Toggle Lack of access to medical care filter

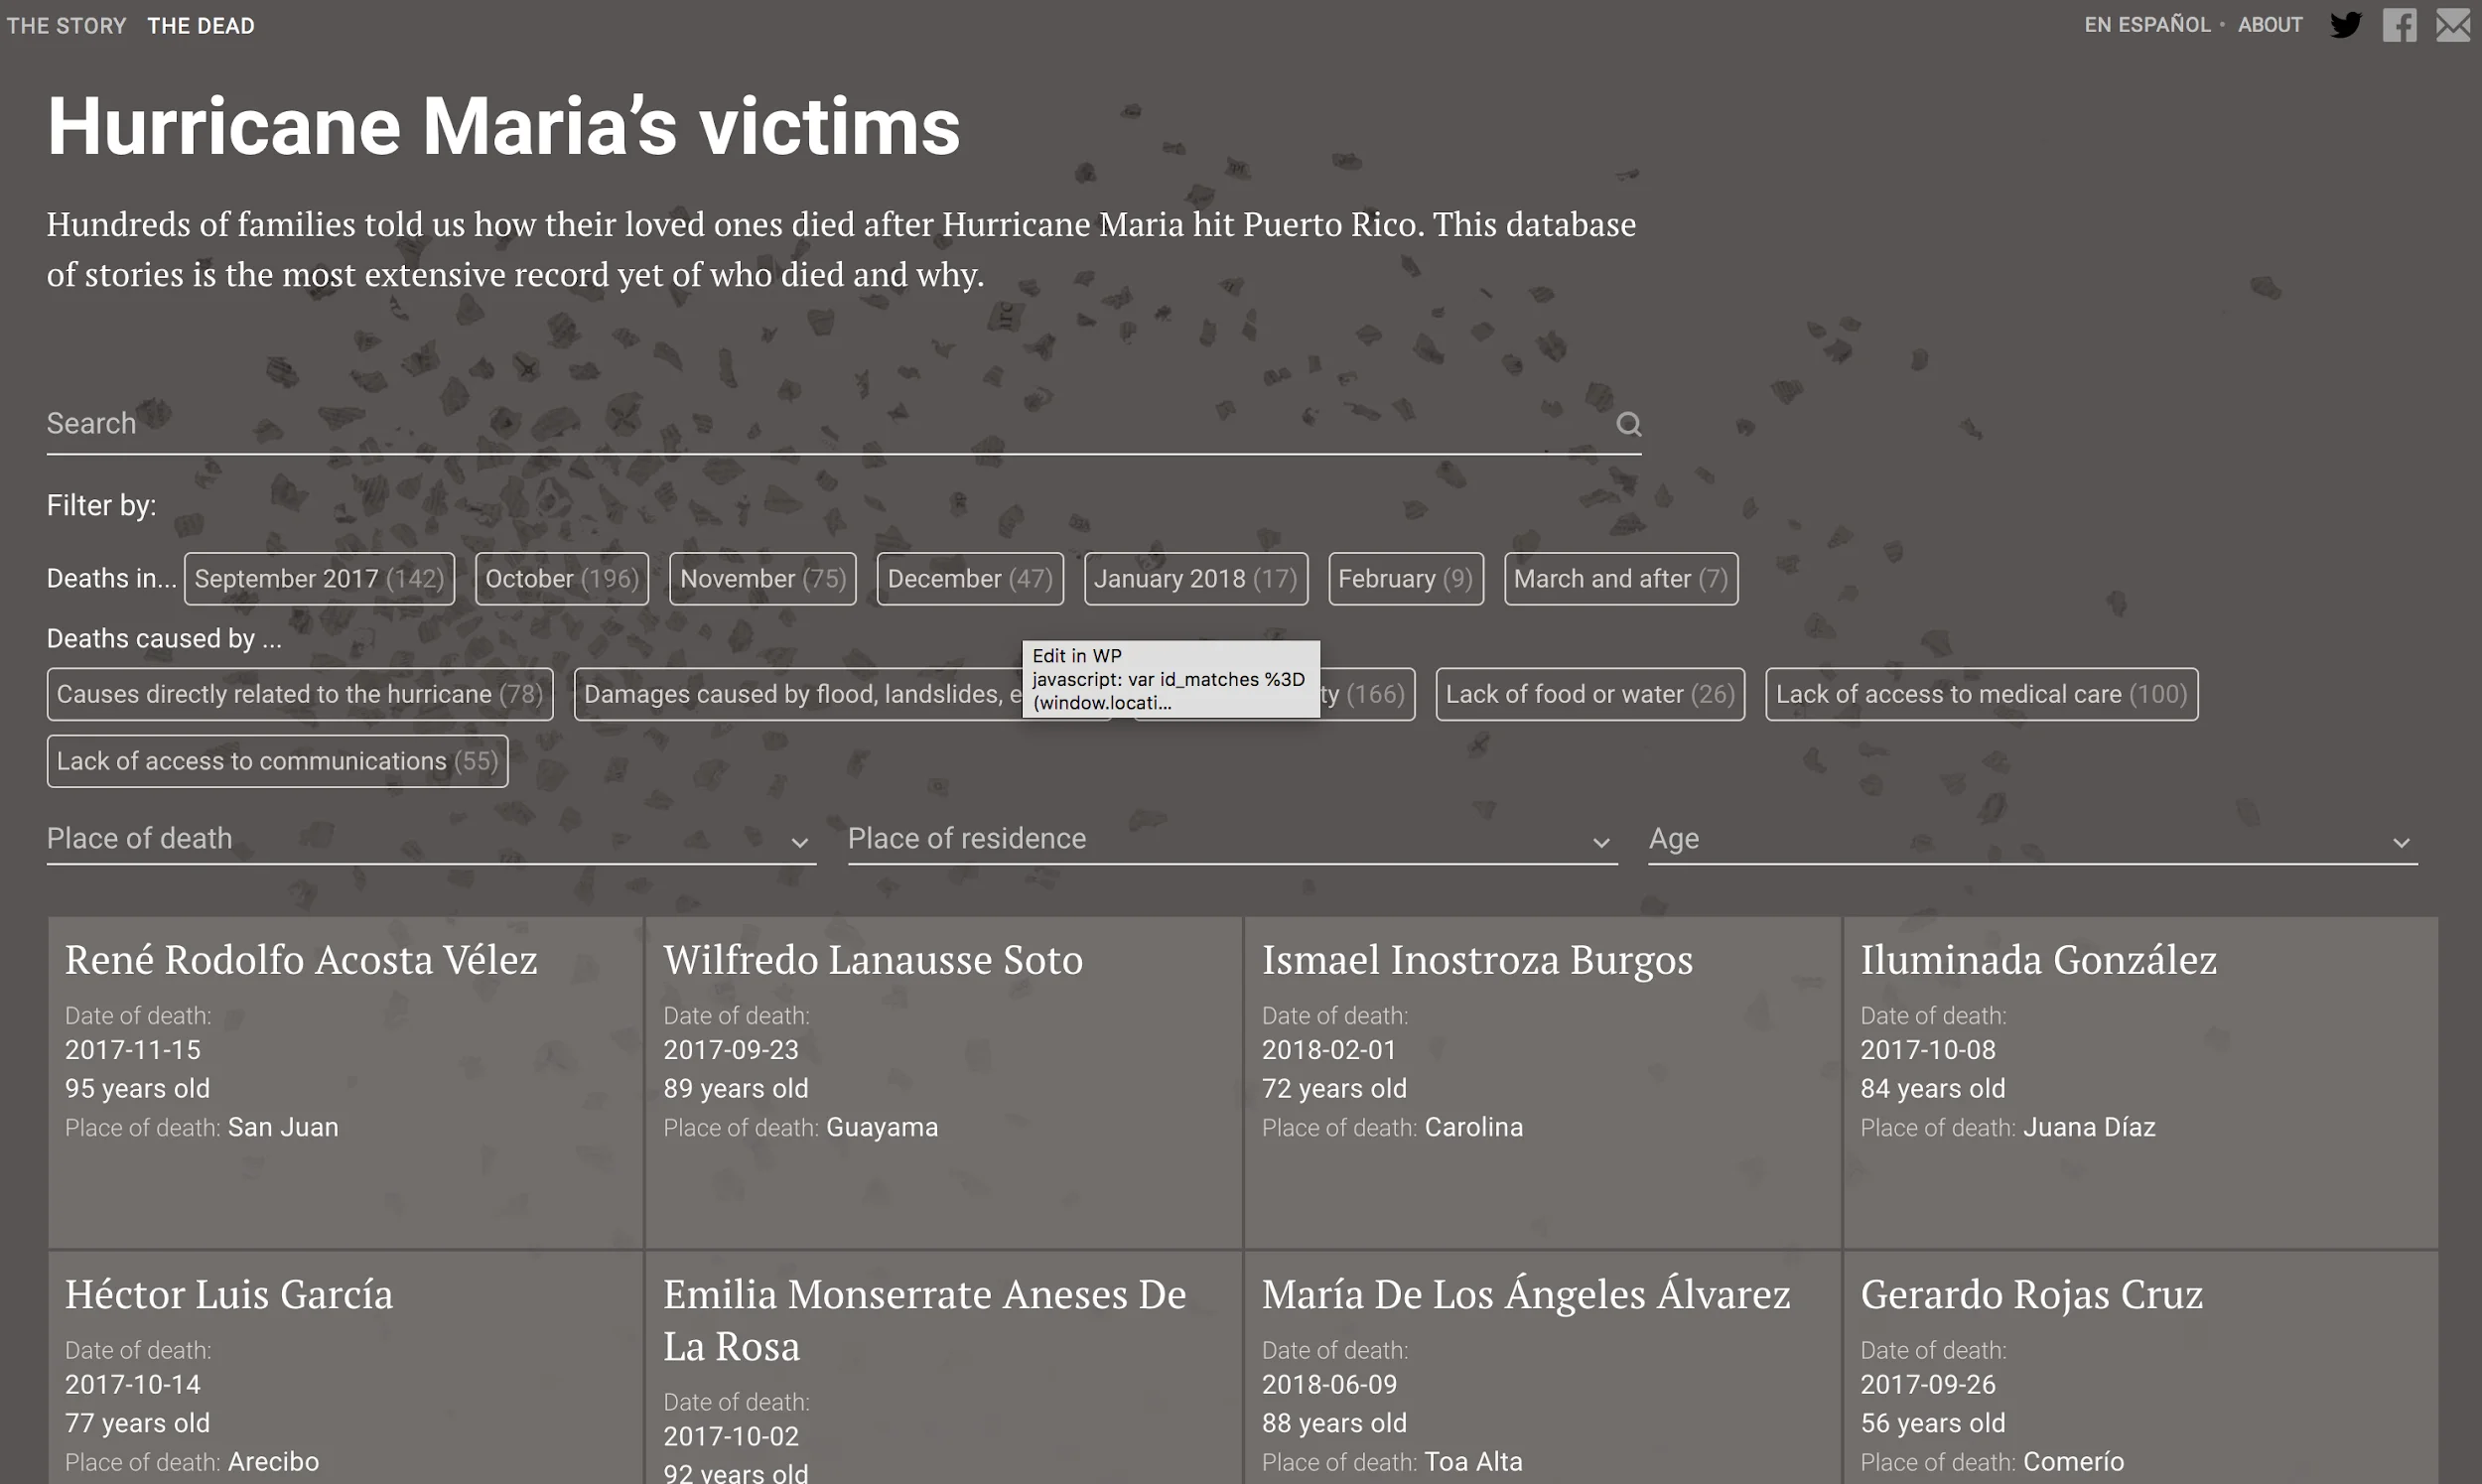tap(1980, 694)
